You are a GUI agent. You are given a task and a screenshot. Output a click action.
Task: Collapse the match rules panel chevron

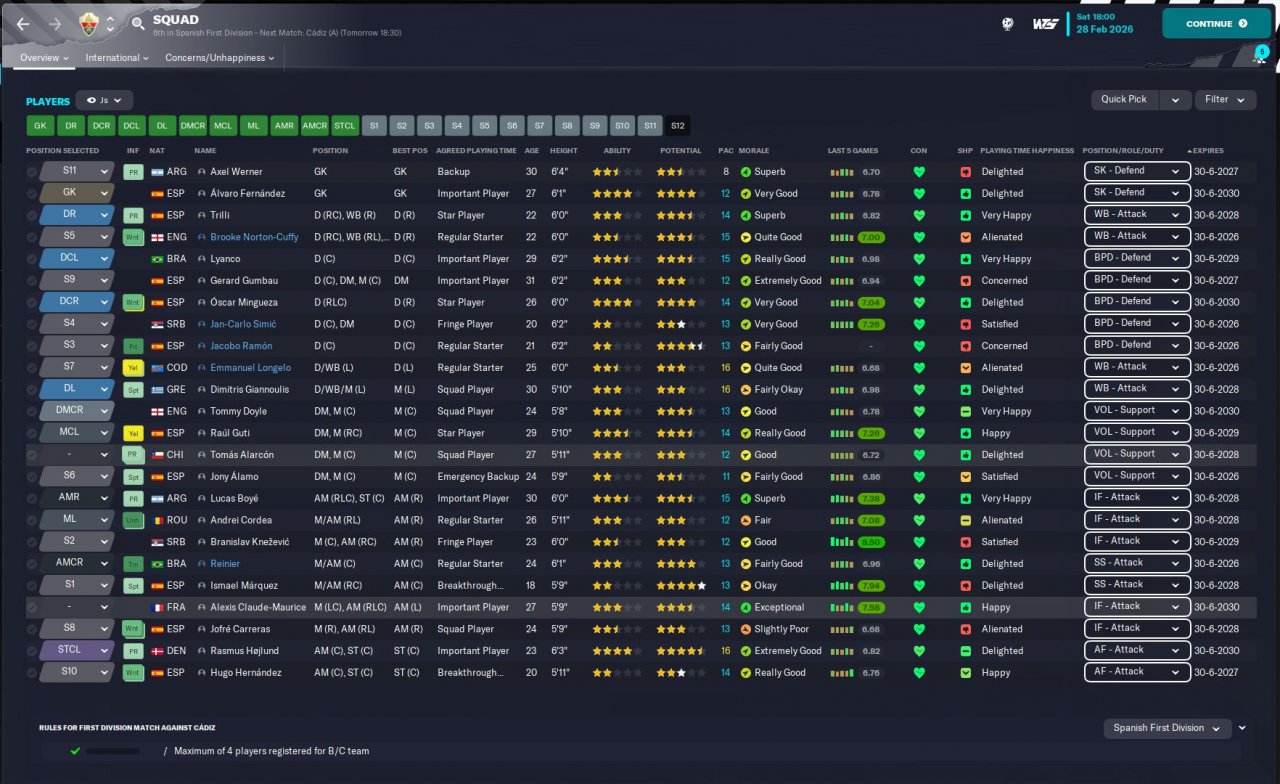1242,728
